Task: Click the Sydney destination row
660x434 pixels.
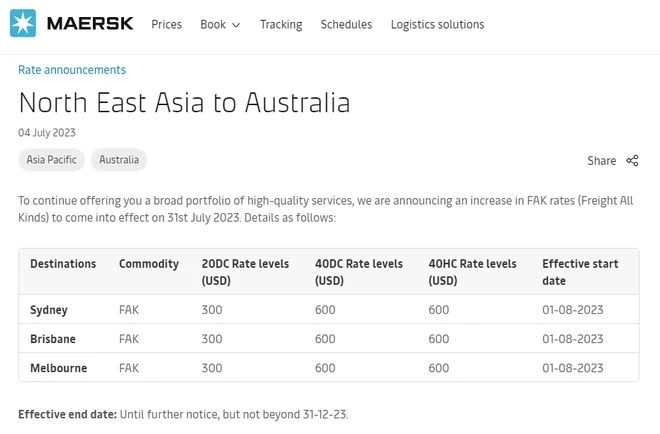Action: [x=49, y=310]
